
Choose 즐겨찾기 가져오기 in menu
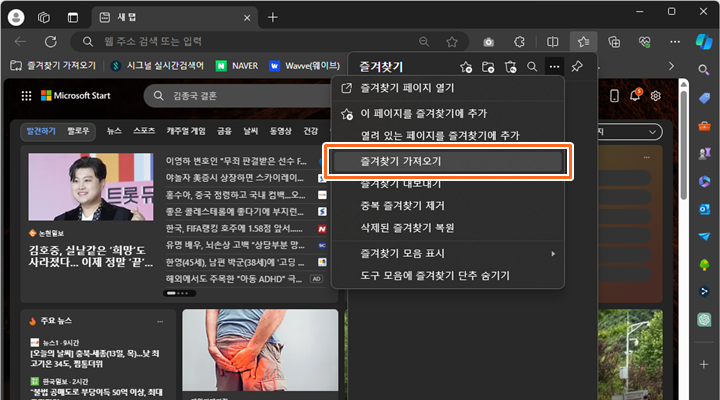[448, 161]
